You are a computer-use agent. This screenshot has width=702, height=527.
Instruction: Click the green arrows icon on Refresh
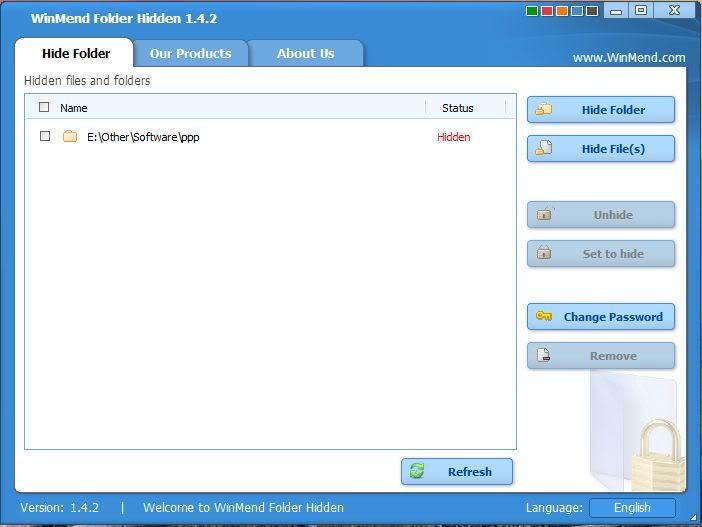[x=418, y=471]
